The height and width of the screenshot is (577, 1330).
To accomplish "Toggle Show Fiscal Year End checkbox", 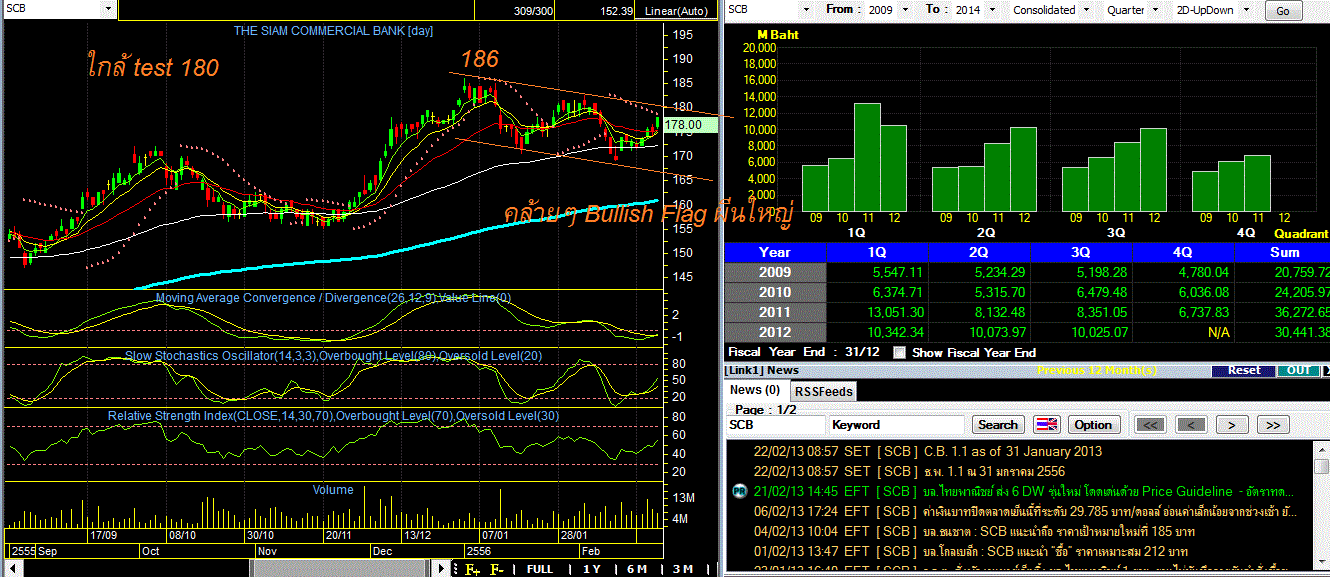I will tap(899, 352).
